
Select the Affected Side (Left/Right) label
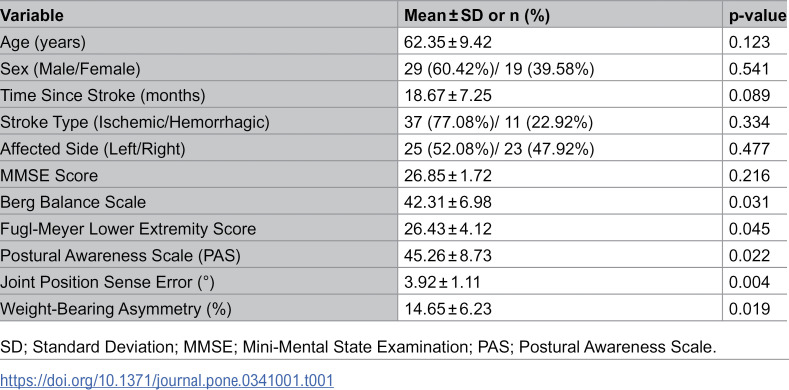point(93,149)
